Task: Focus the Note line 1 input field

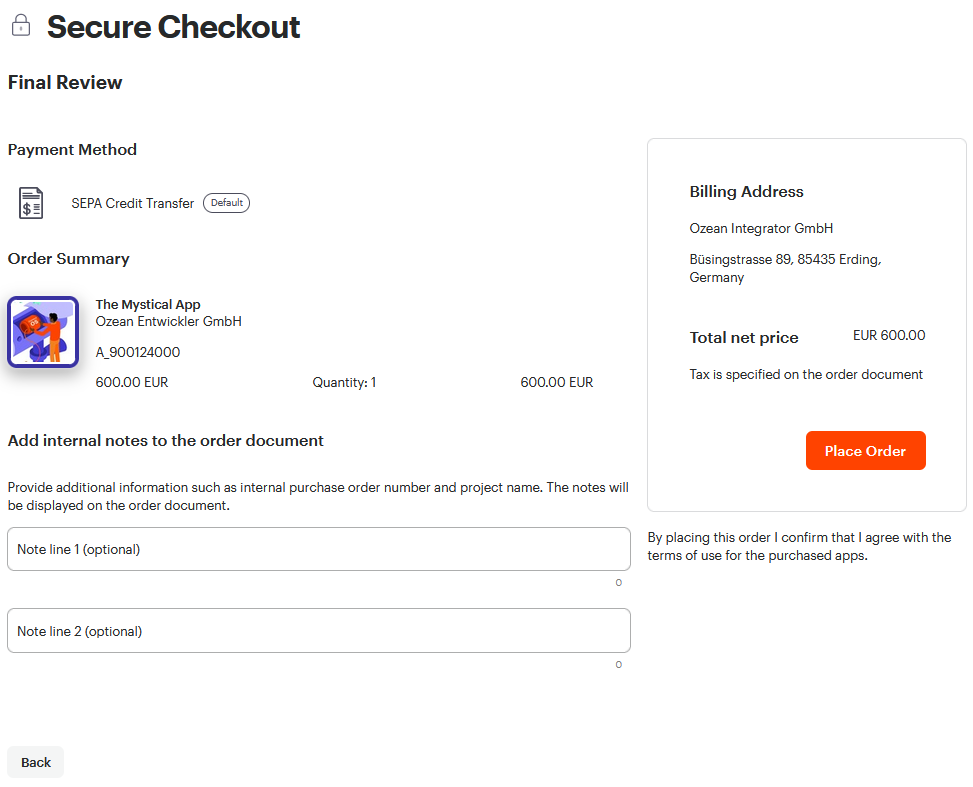Action: (319, 549)
